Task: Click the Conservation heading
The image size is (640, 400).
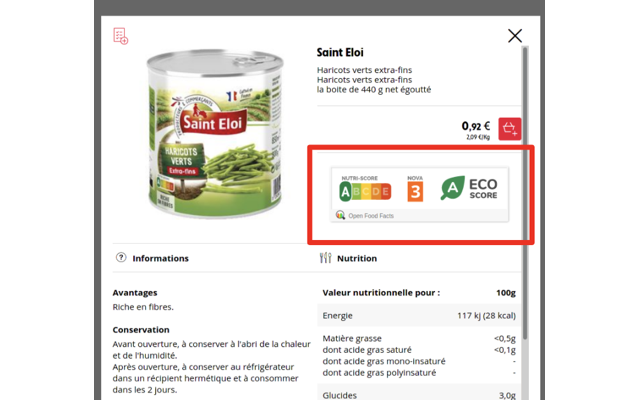Action: [141, 330]
